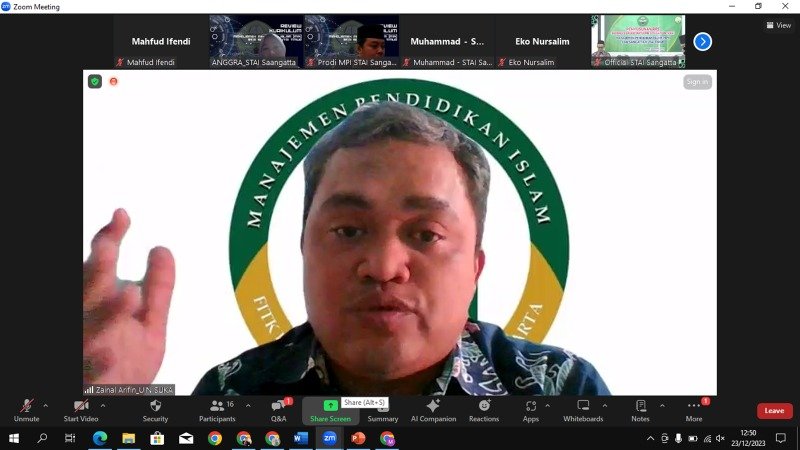800x450 pixels.
Task: Click the Sign in button
Action: (697, 82)
